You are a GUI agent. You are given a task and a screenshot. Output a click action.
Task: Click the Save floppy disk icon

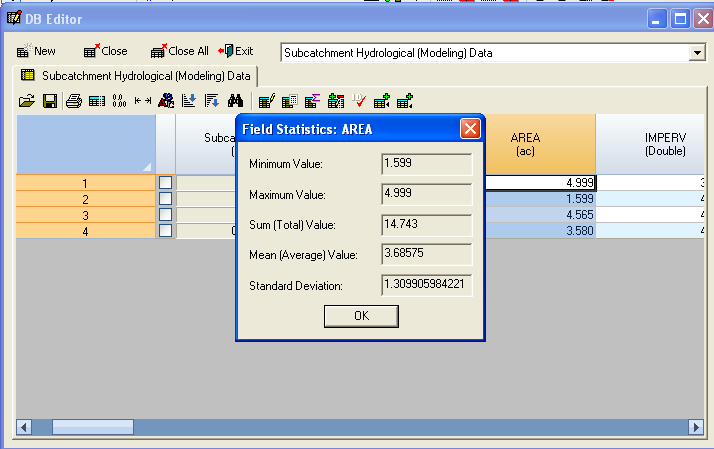(x=50, y=101)
